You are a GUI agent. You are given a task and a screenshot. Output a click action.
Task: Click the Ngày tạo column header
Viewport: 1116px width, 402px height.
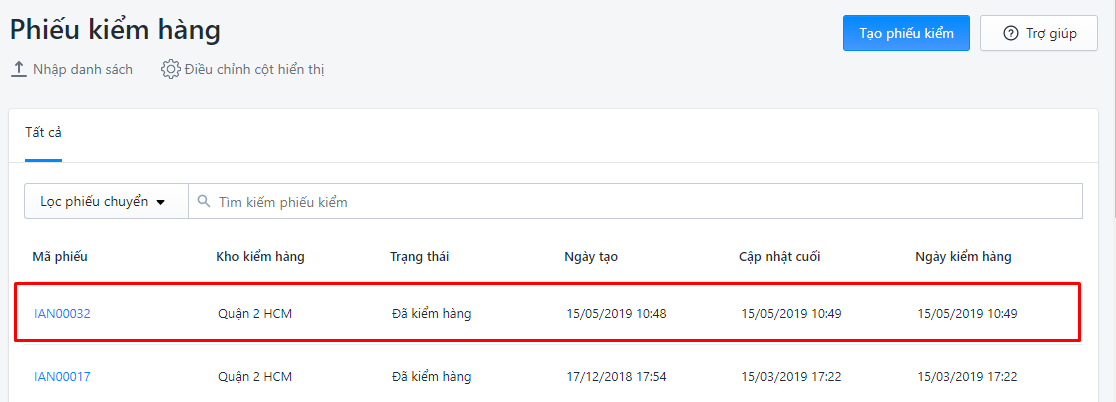tap(591, 257)
